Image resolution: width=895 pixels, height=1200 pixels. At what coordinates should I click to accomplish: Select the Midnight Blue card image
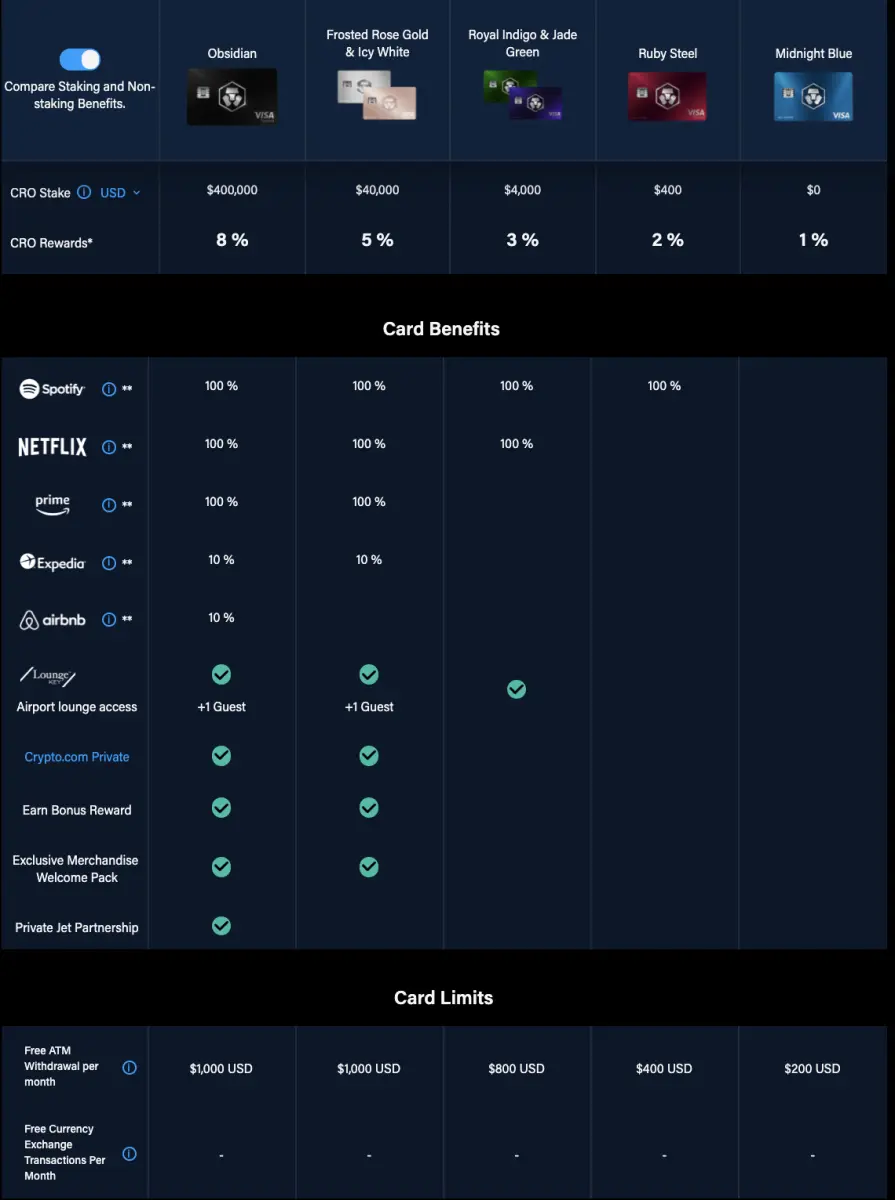(813, 97)
